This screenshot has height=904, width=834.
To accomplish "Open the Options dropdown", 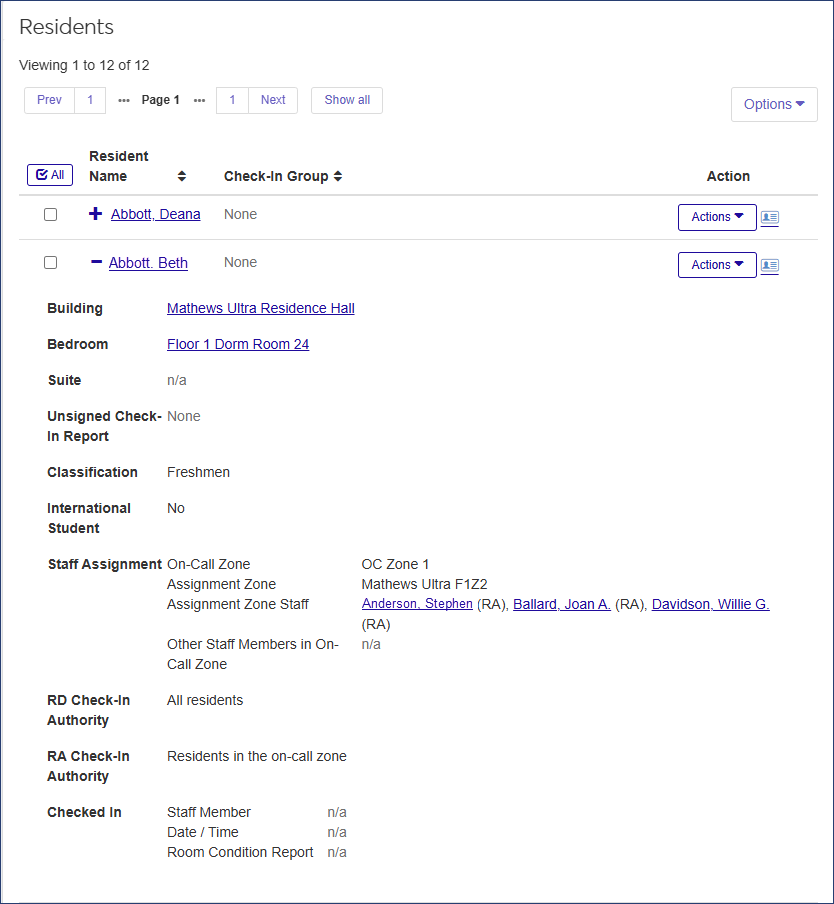I will pyautogui.click(x=774, y=104).
